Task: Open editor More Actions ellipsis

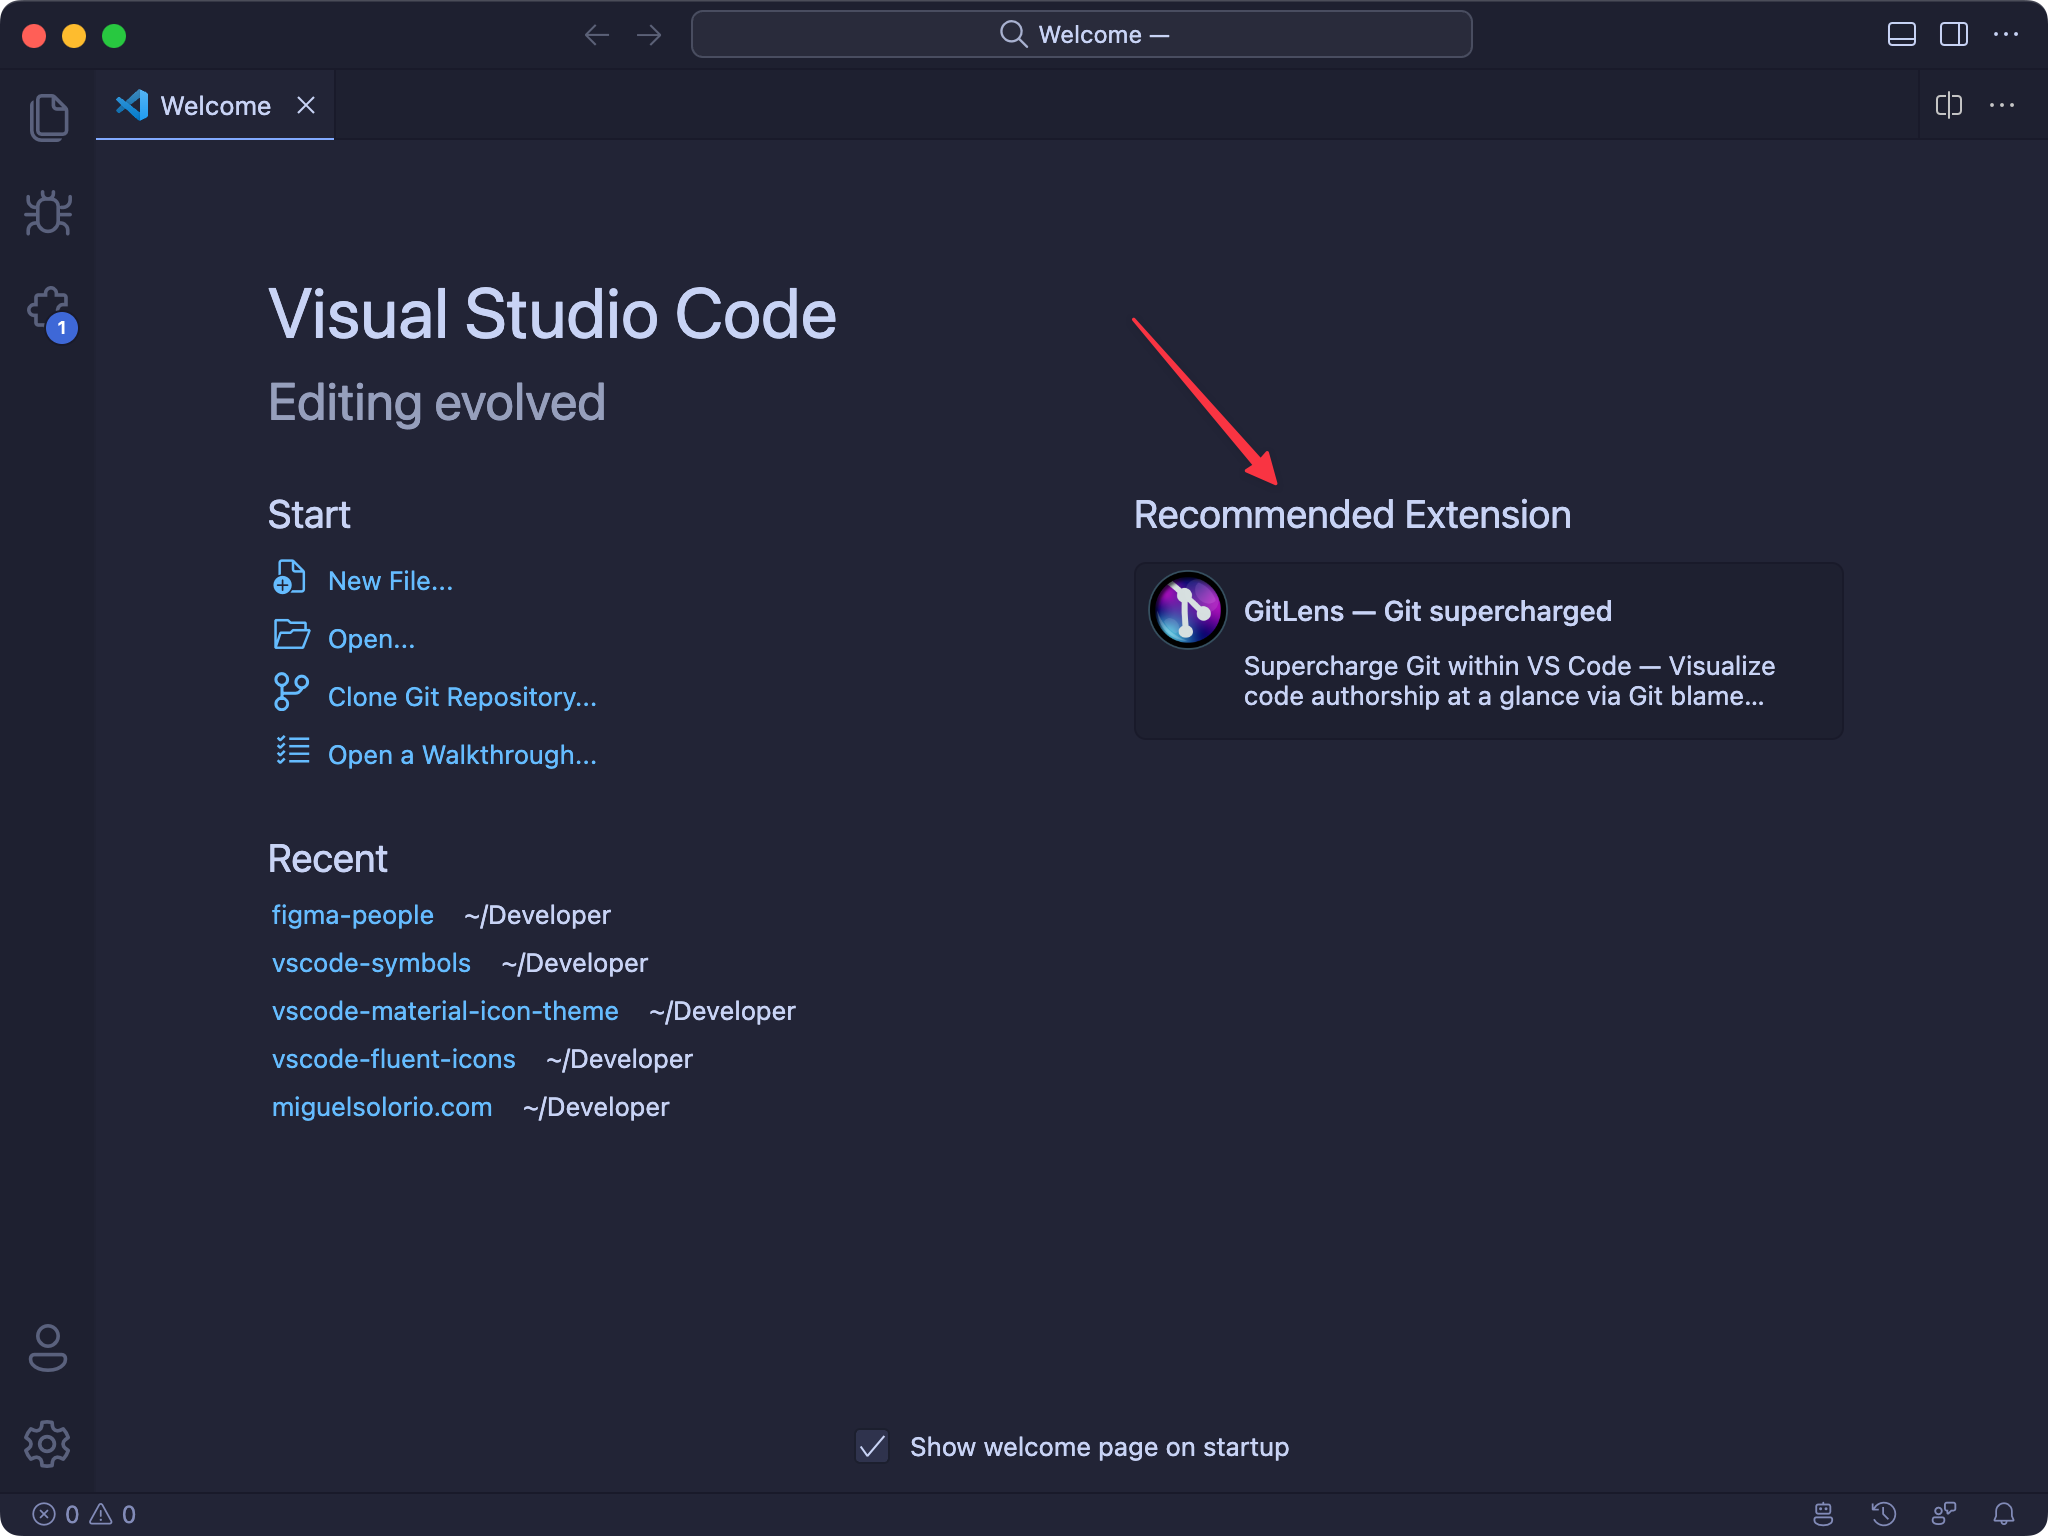Action: tap(2001, 105)
